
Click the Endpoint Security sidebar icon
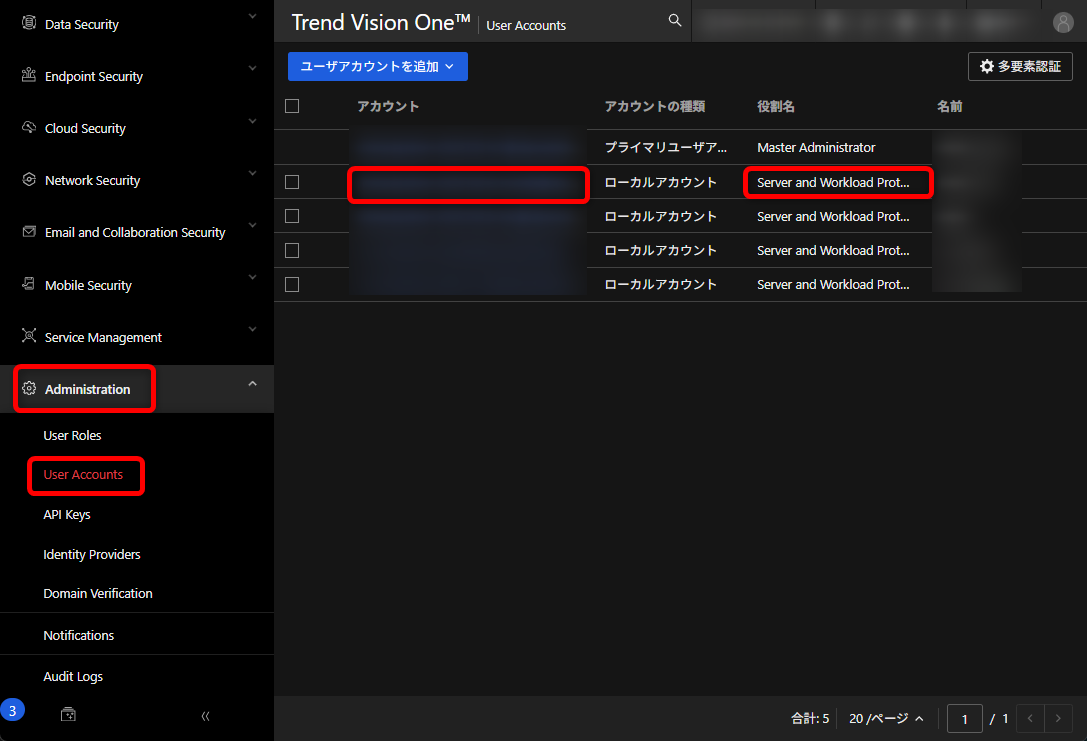[28, 75]
